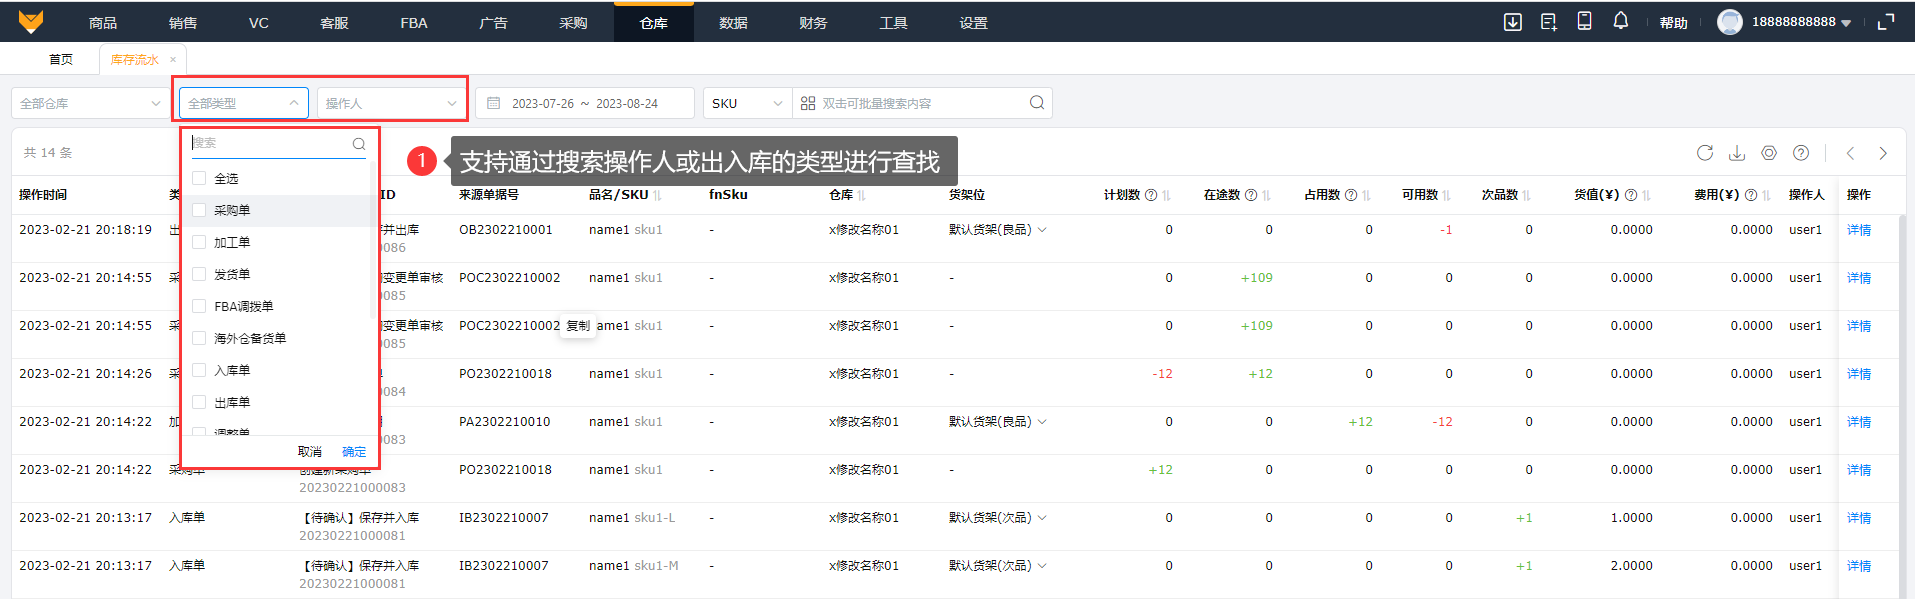Open the 操作人 operator dropdown
Screen dimensions: 1915x599
click(390, 103)
